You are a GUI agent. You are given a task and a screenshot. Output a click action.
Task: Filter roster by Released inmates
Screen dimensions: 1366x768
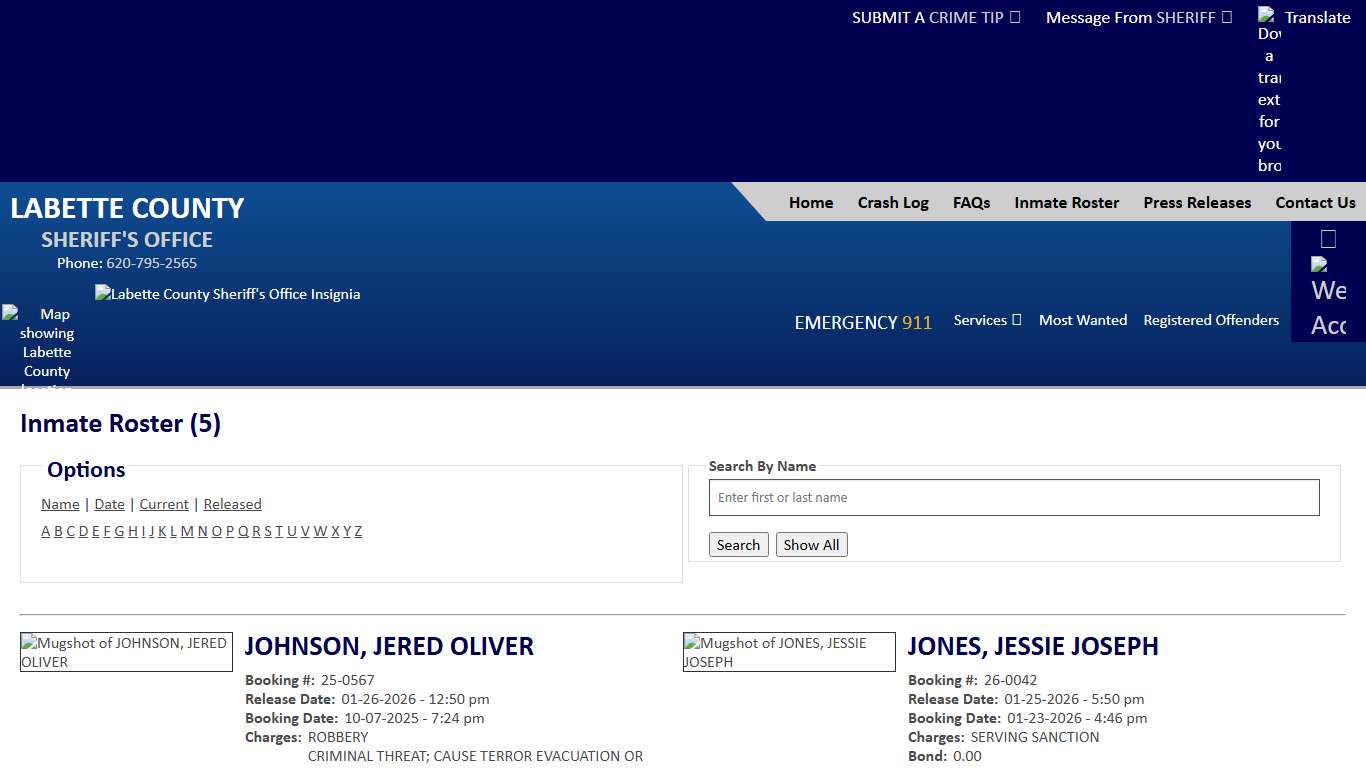coord(232,504)
